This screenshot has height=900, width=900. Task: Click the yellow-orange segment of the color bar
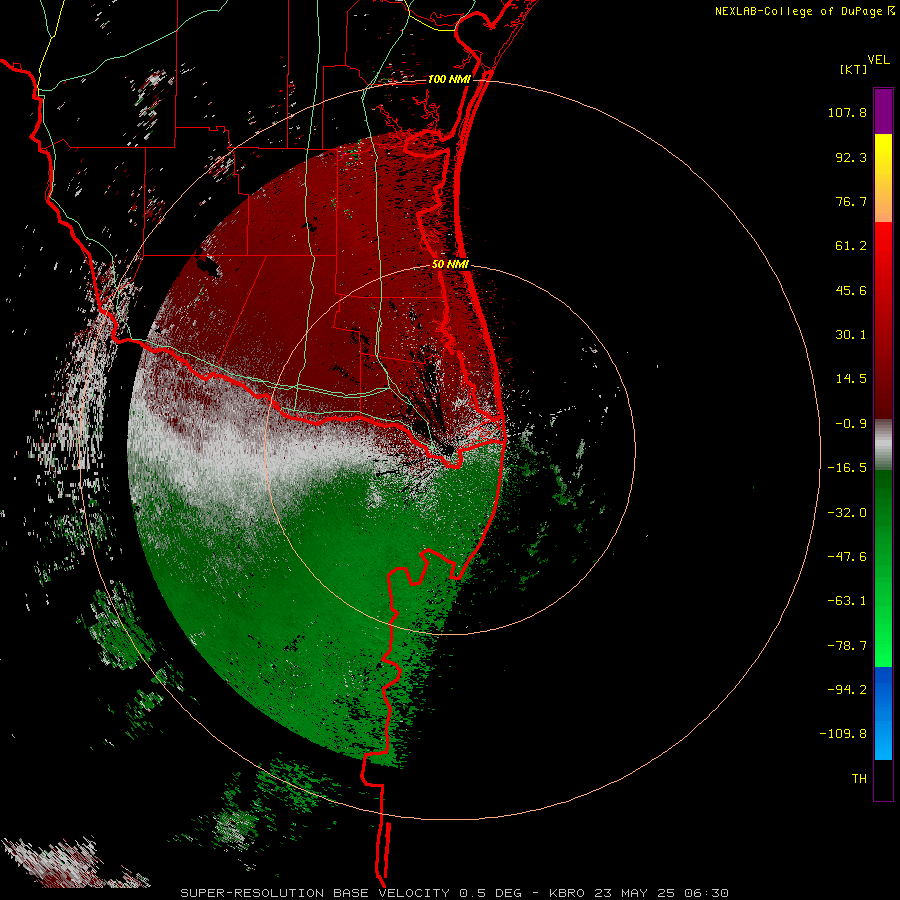(883, 178)
